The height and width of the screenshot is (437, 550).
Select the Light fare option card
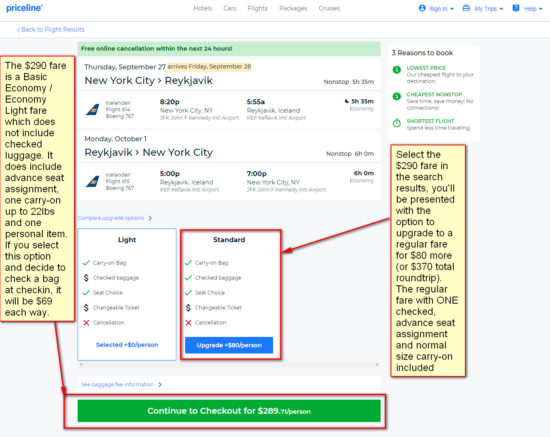pos(127,294)
